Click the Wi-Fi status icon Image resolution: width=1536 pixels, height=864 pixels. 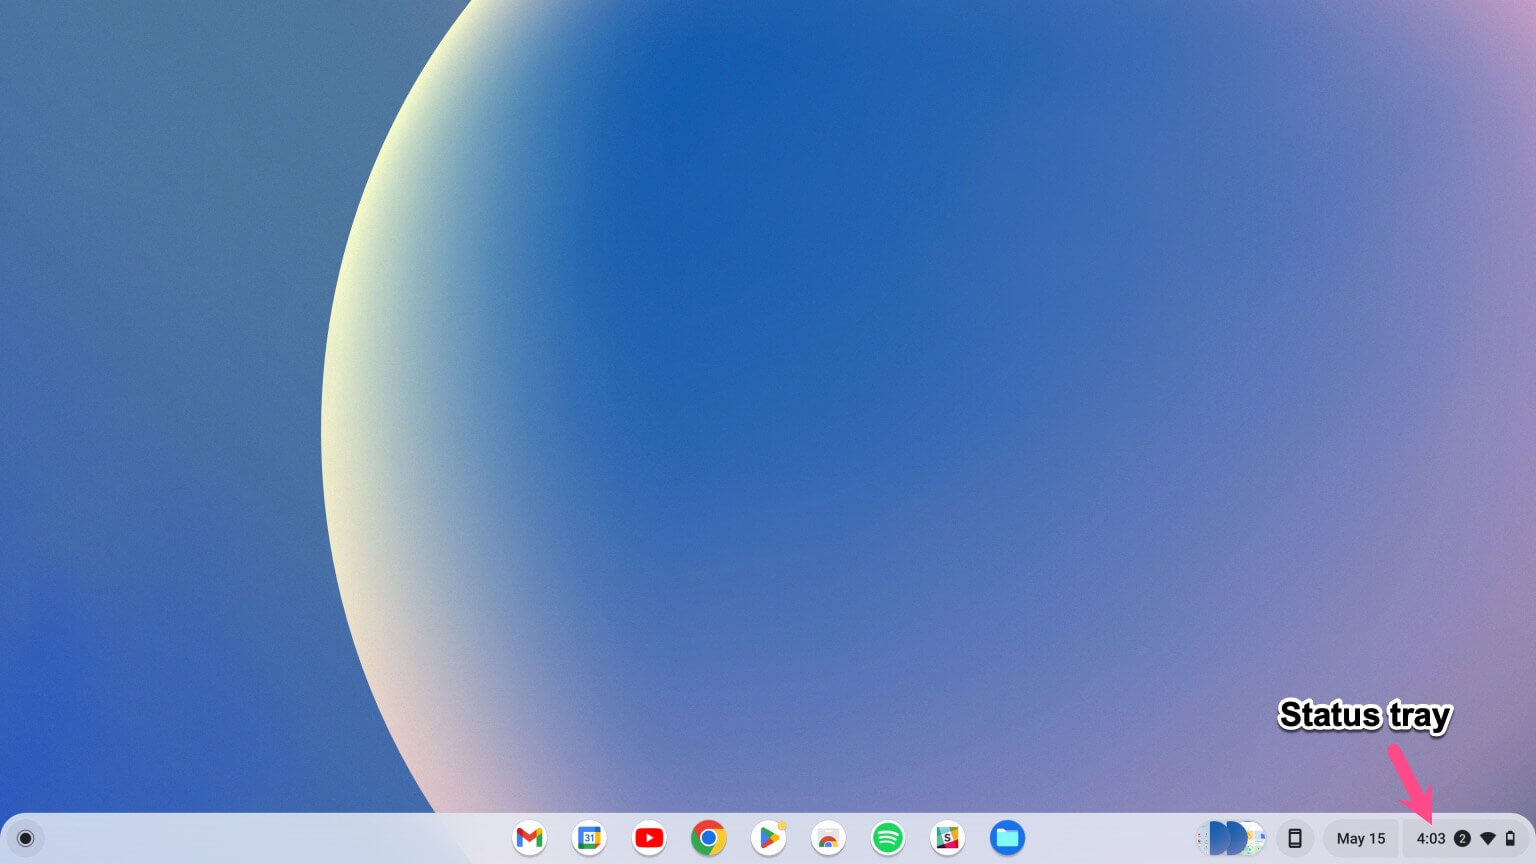[x=1488, y=839]
